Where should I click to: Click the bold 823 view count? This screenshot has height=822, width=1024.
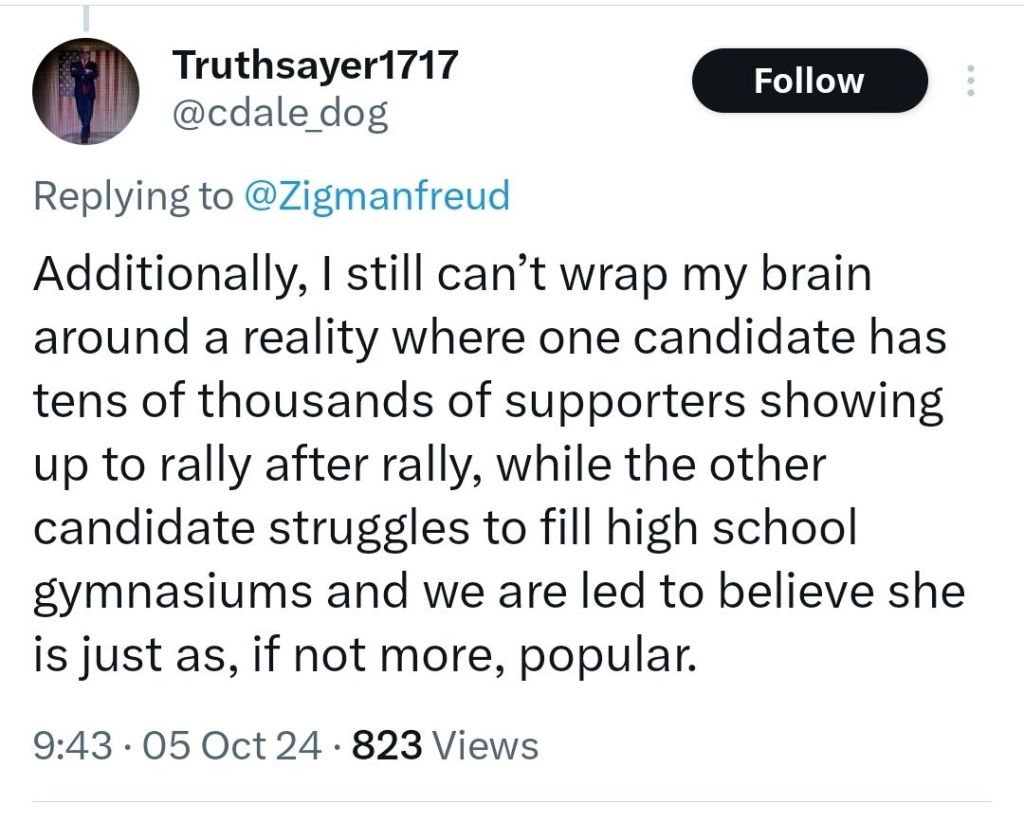[x=388, y=745]
